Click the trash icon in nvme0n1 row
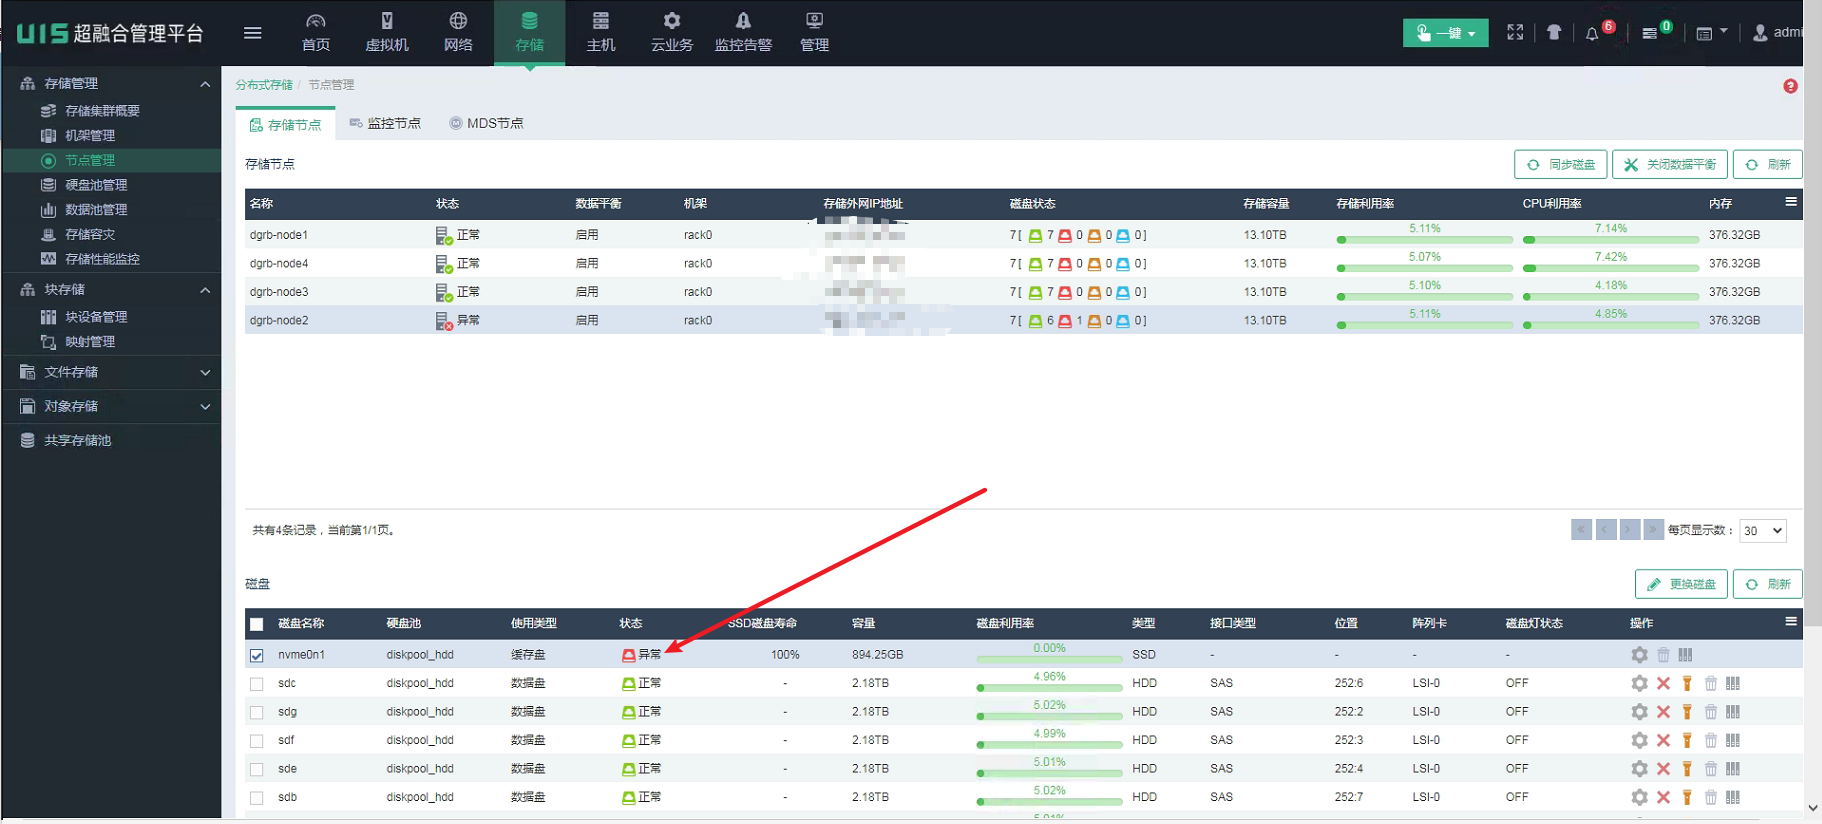This screenshot has width=1822, height=824. [x=1663, y=655]
